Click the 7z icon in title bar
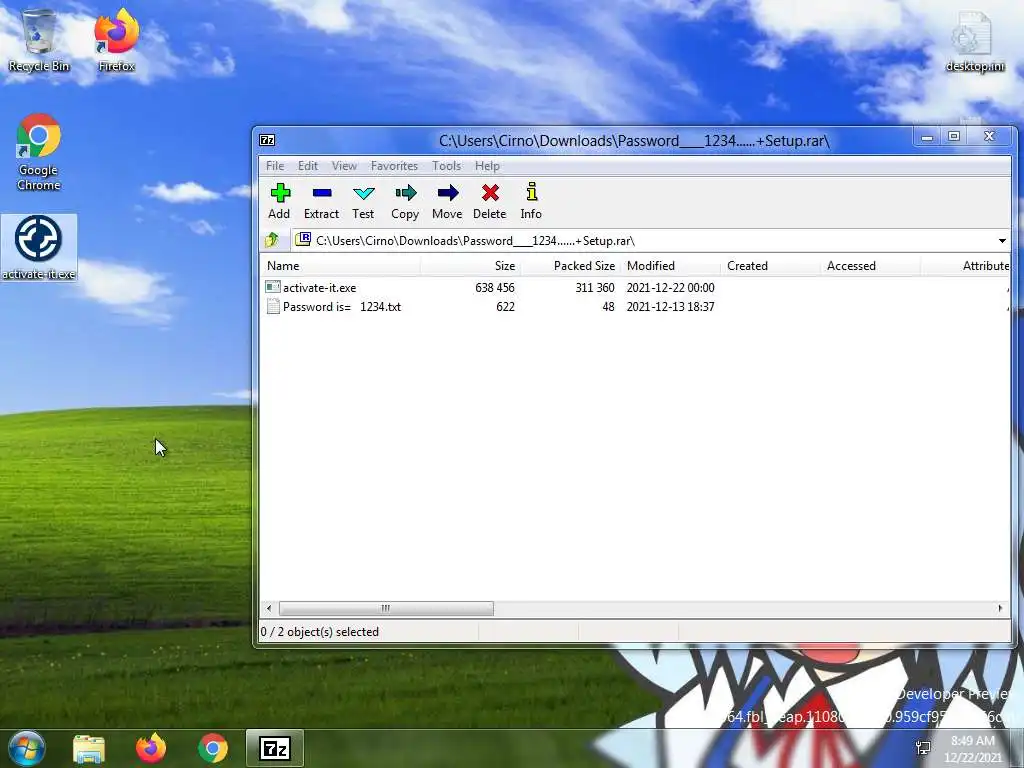Screen dimensions: 1024x768 pyautogui.click(x=267, y=140)
